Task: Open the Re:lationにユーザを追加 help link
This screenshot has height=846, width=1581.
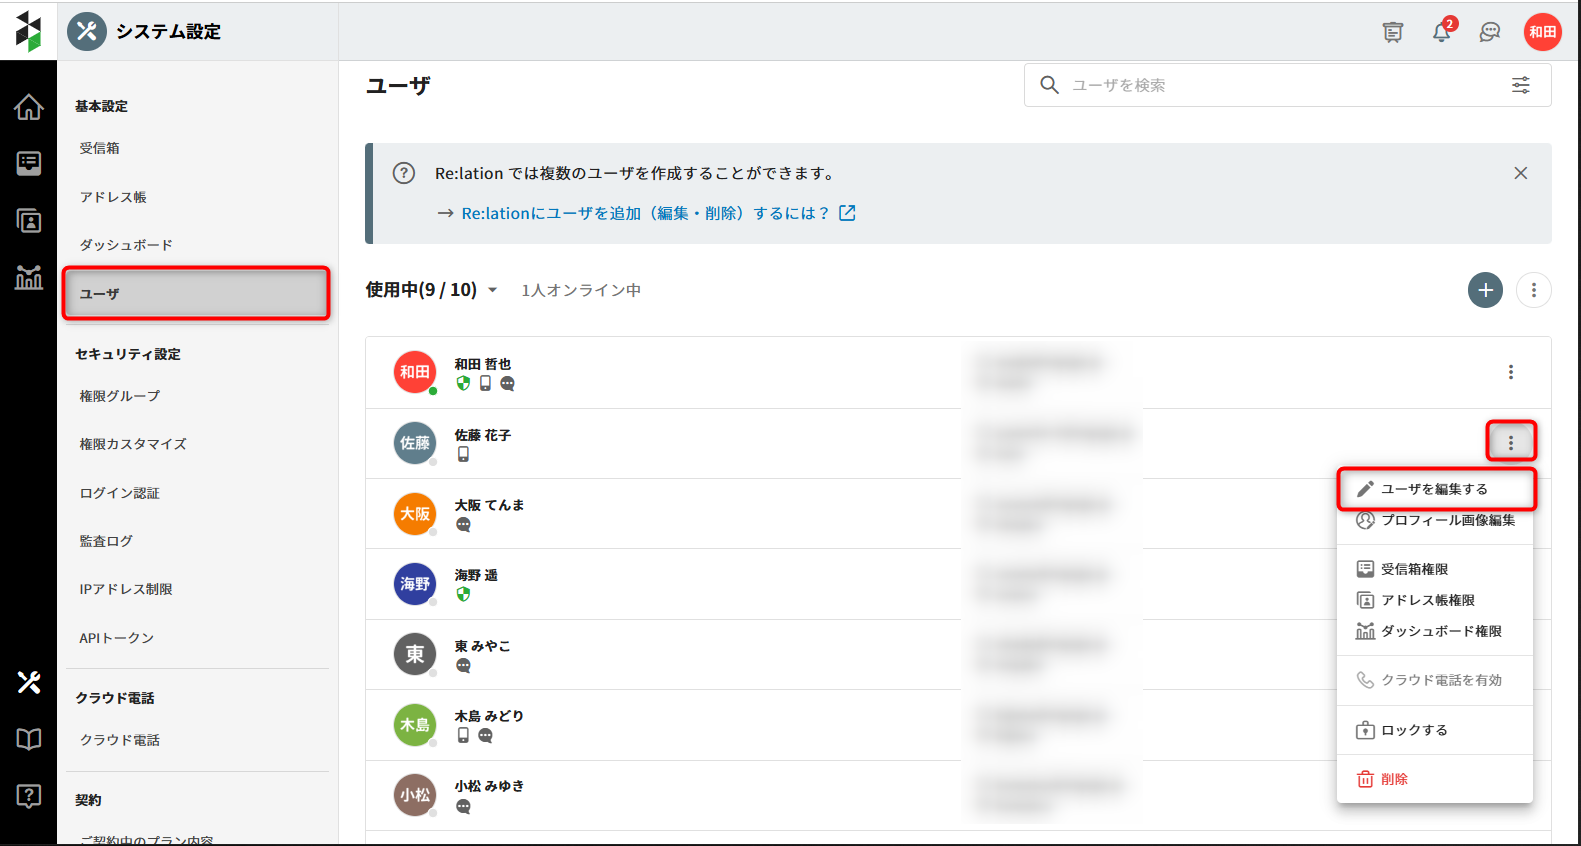Action: point(645,213)
